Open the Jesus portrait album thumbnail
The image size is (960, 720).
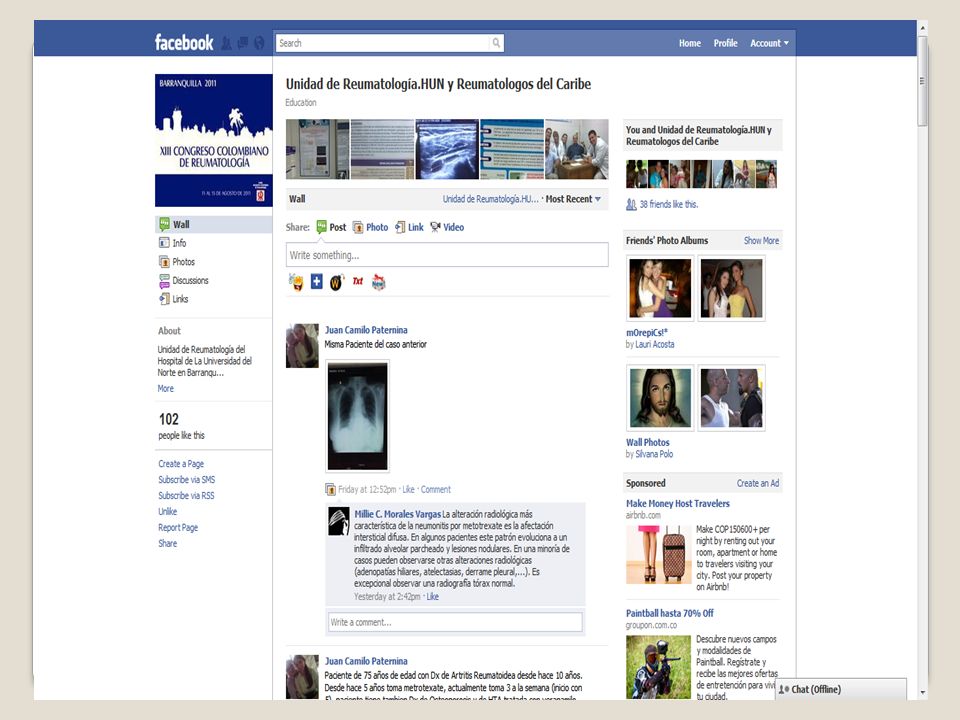[x=660, y=399]
